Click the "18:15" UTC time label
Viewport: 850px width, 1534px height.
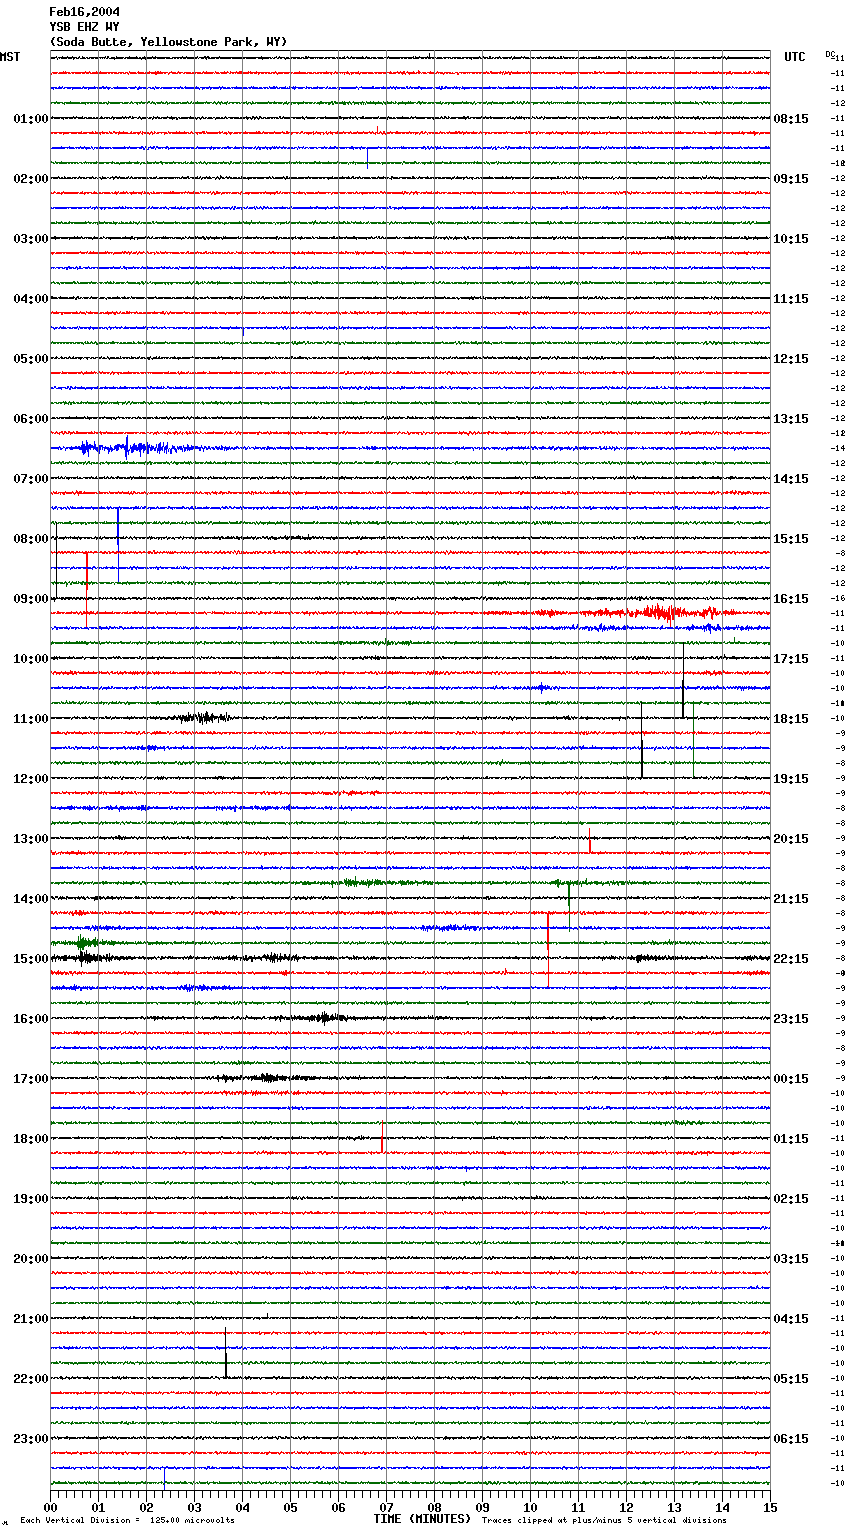(791, 719)
